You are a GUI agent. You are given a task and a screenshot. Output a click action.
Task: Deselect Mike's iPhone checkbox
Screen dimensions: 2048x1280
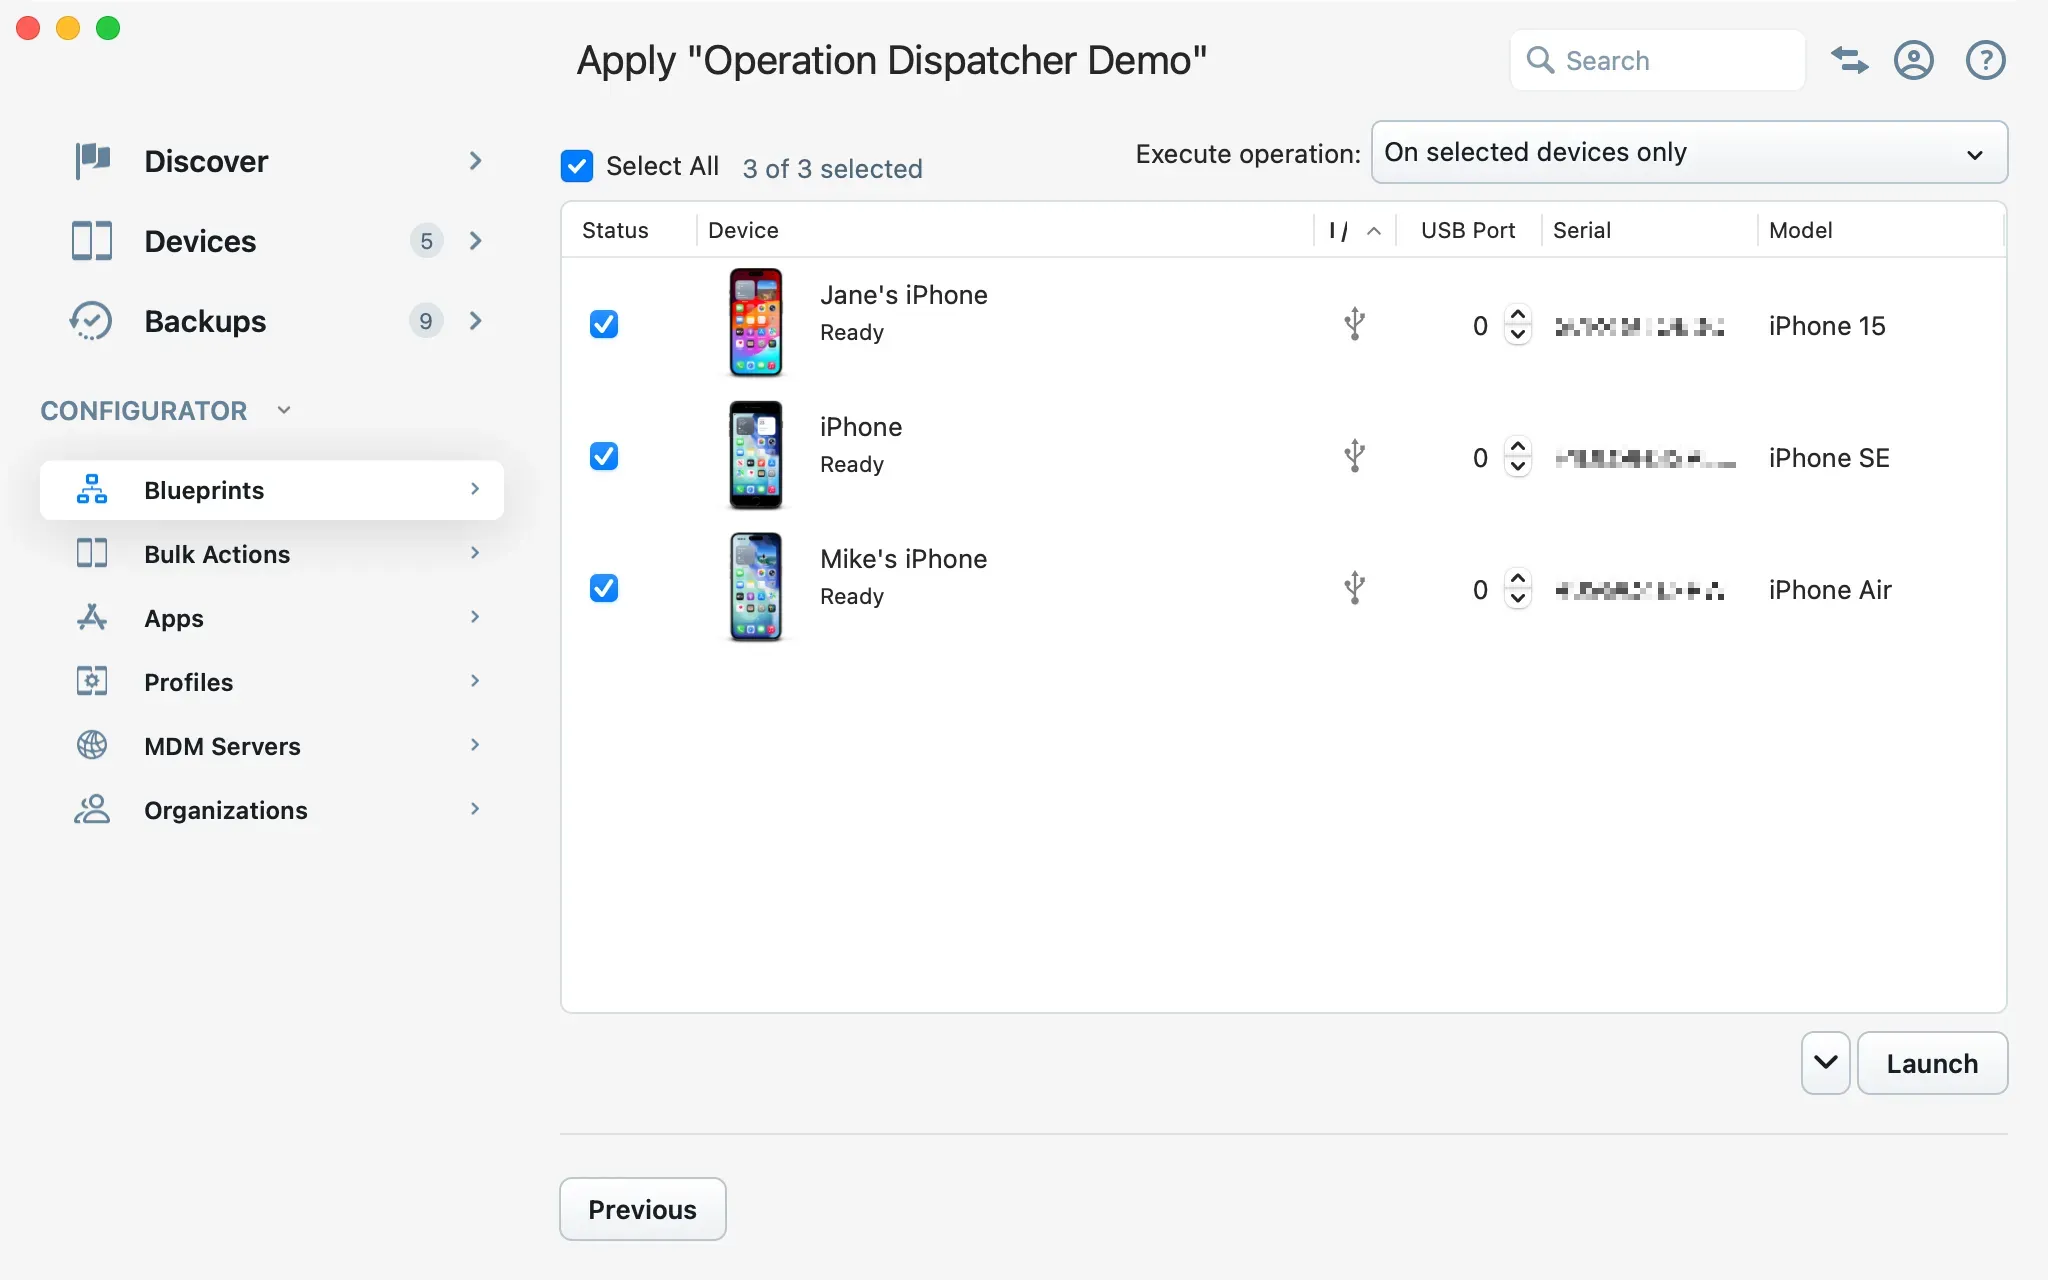pos(604,588)
